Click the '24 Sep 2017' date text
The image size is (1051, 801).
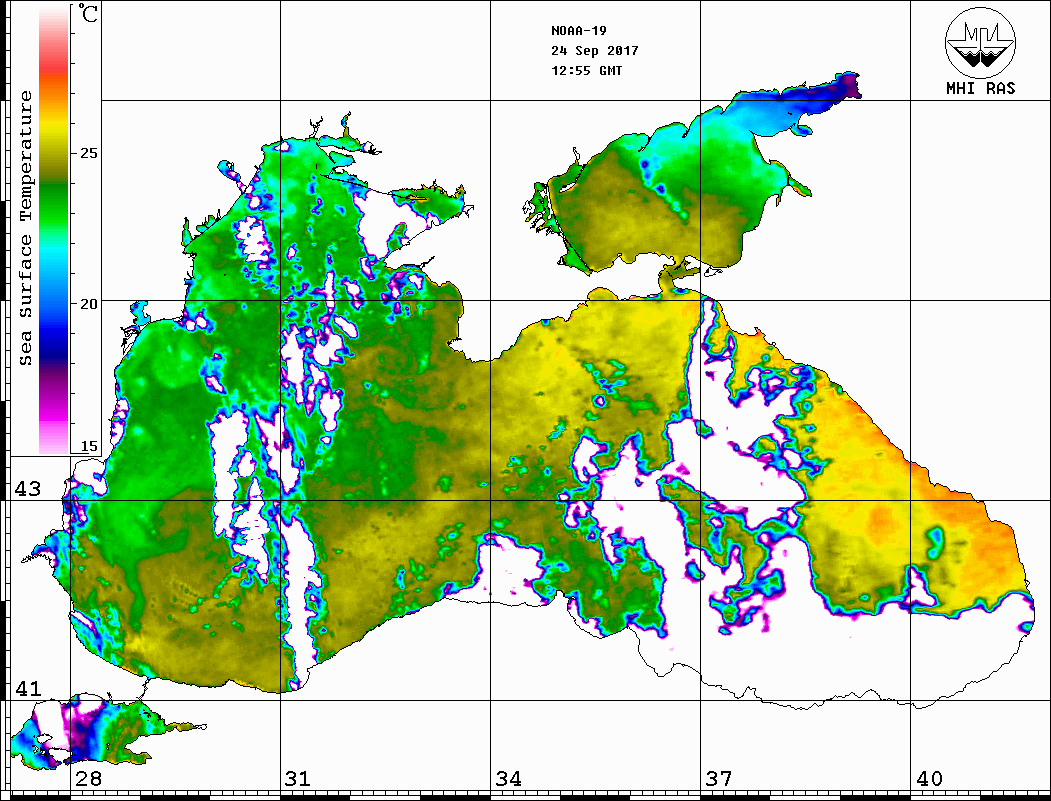click(595, 51)
